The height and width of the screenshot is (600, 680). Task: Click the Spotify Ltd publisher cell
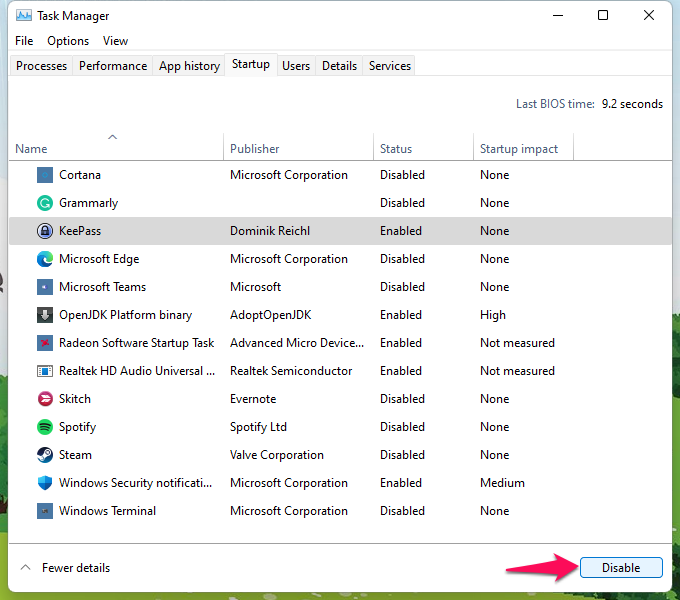tap(258, 427)
